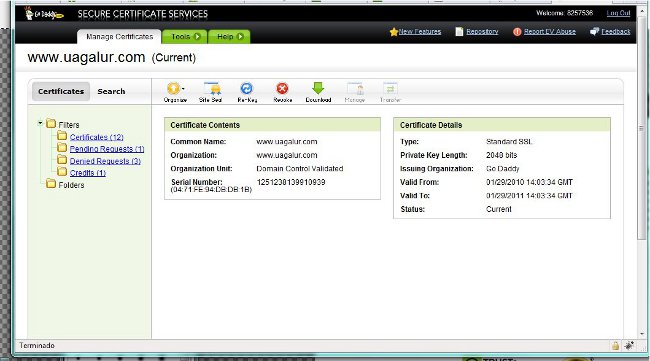This screenshot has width=650, height=361.
Task: Click the star icon beside New Features
Action: click(394, 32)
